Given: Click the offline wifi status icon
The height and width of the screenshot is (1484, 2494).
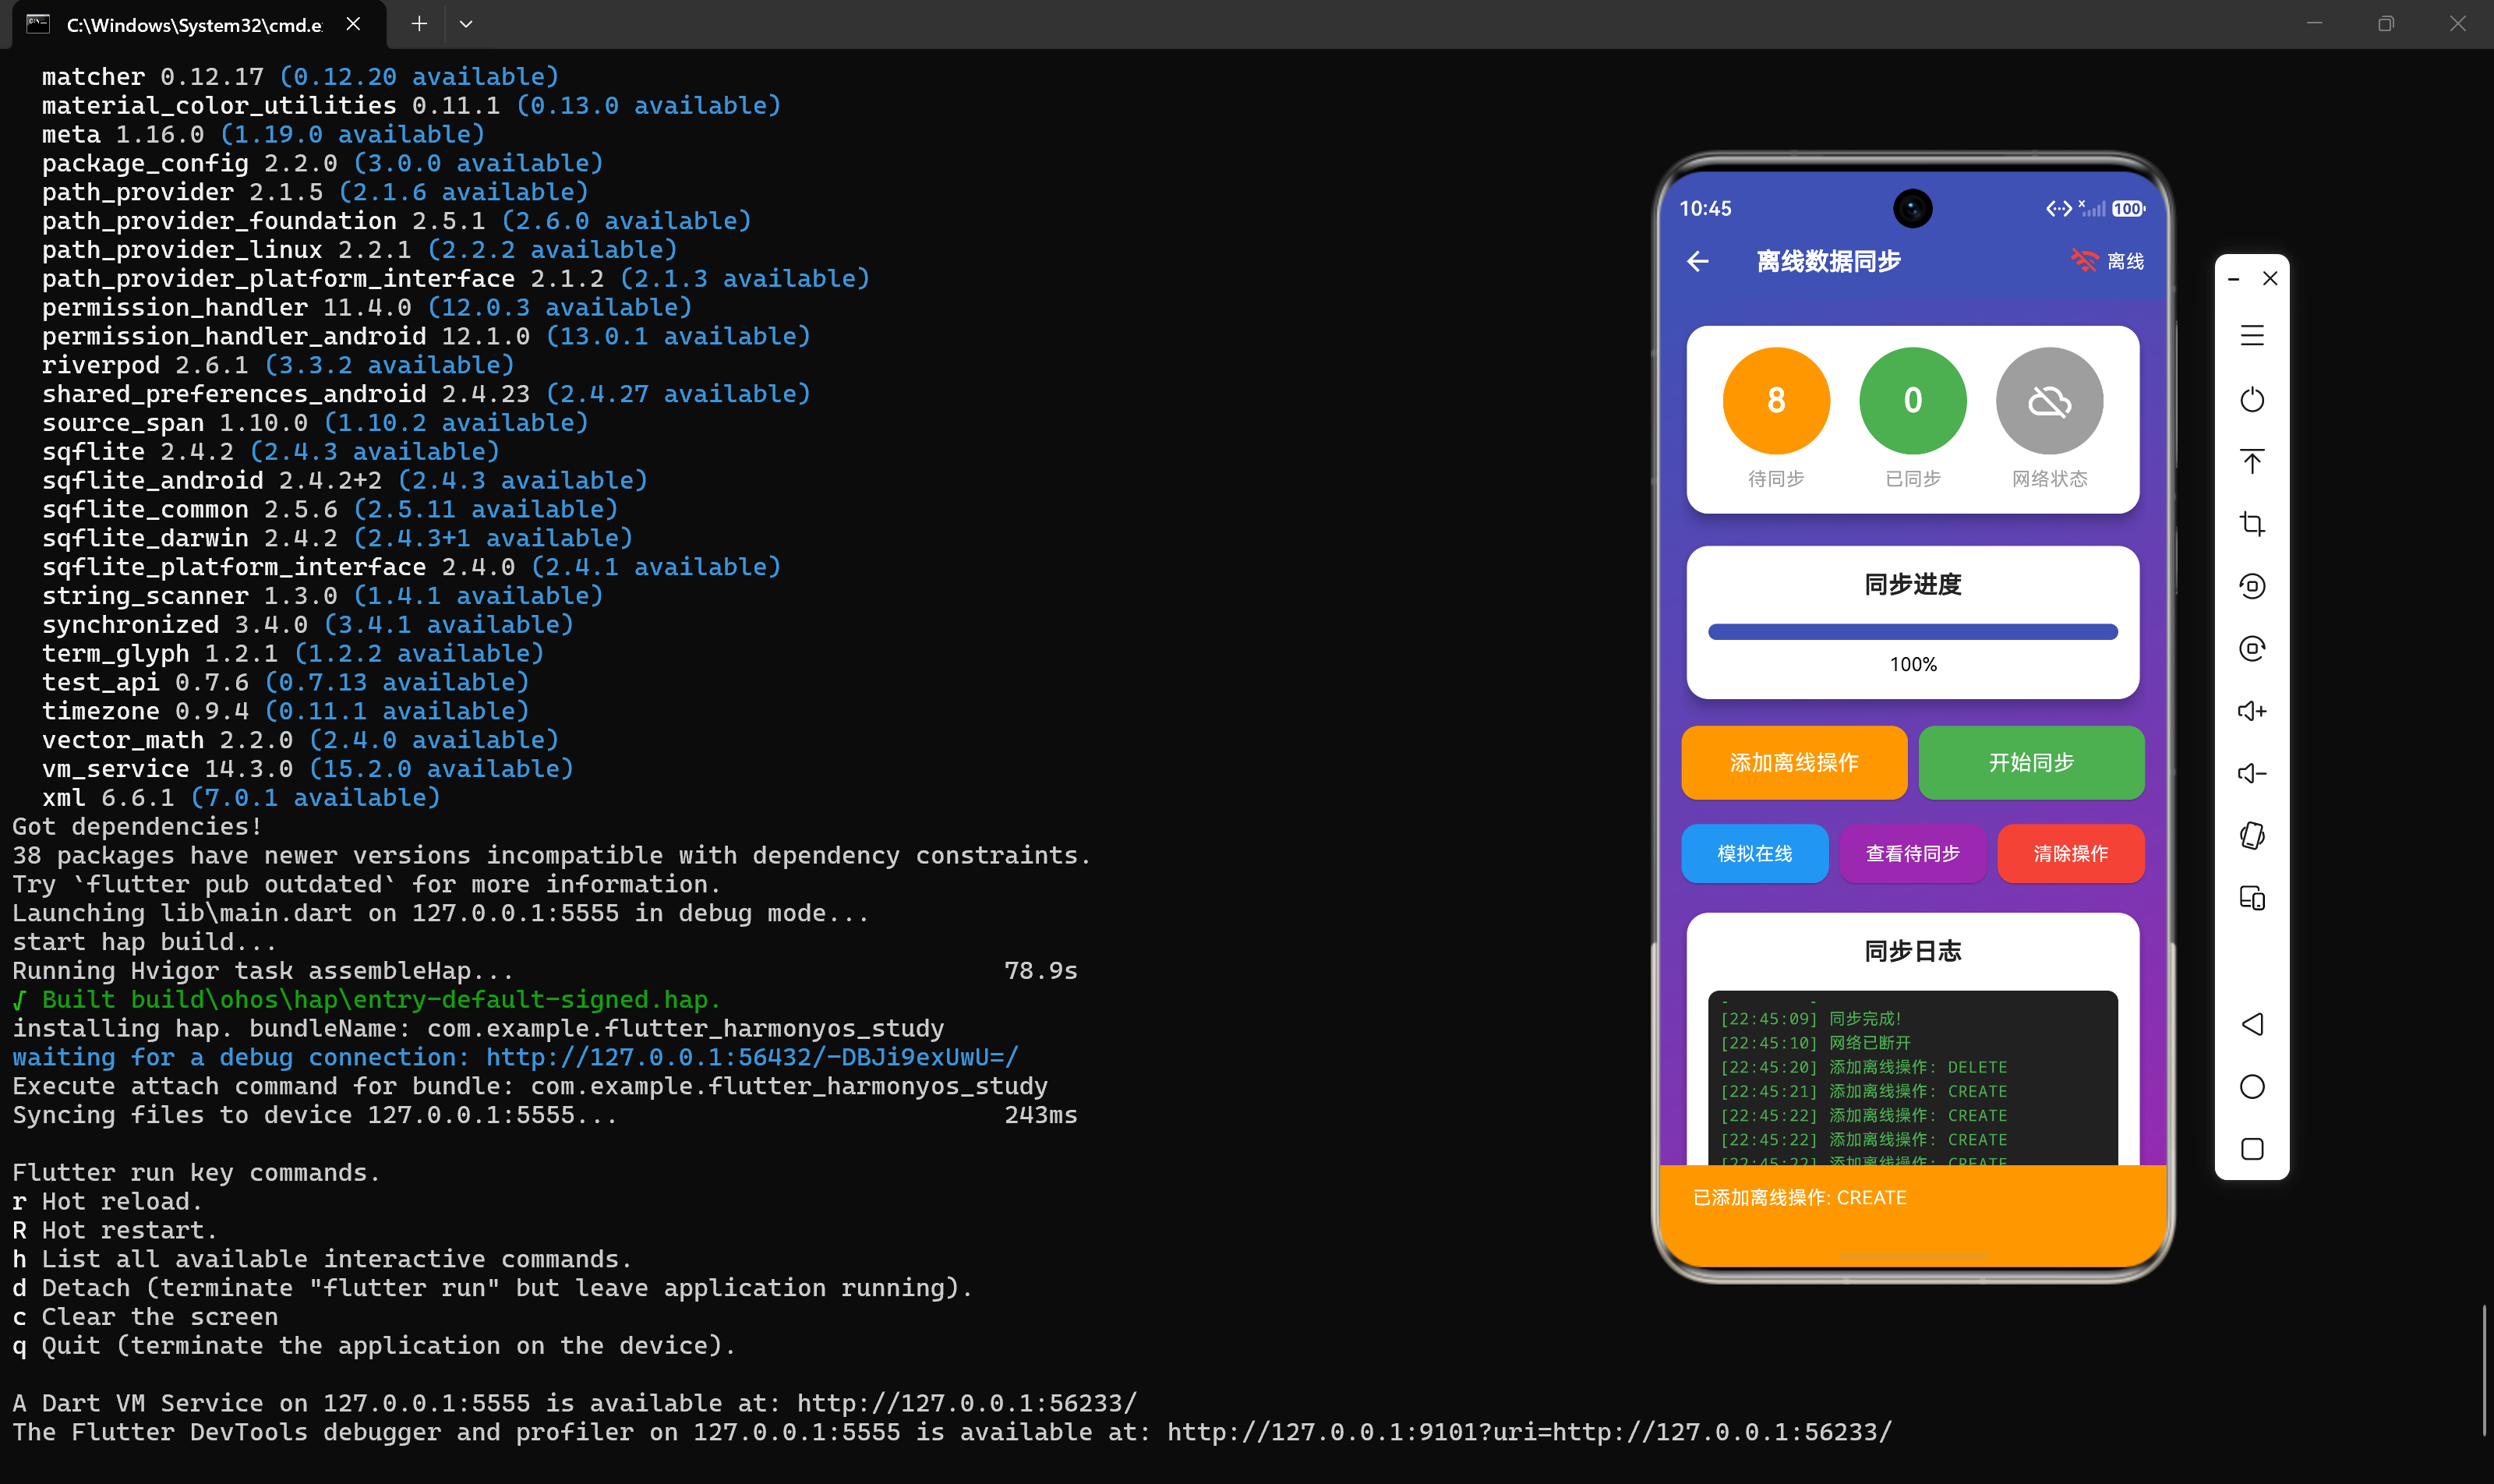Looking at the screenshot, I should click(x=2084, y=261).
